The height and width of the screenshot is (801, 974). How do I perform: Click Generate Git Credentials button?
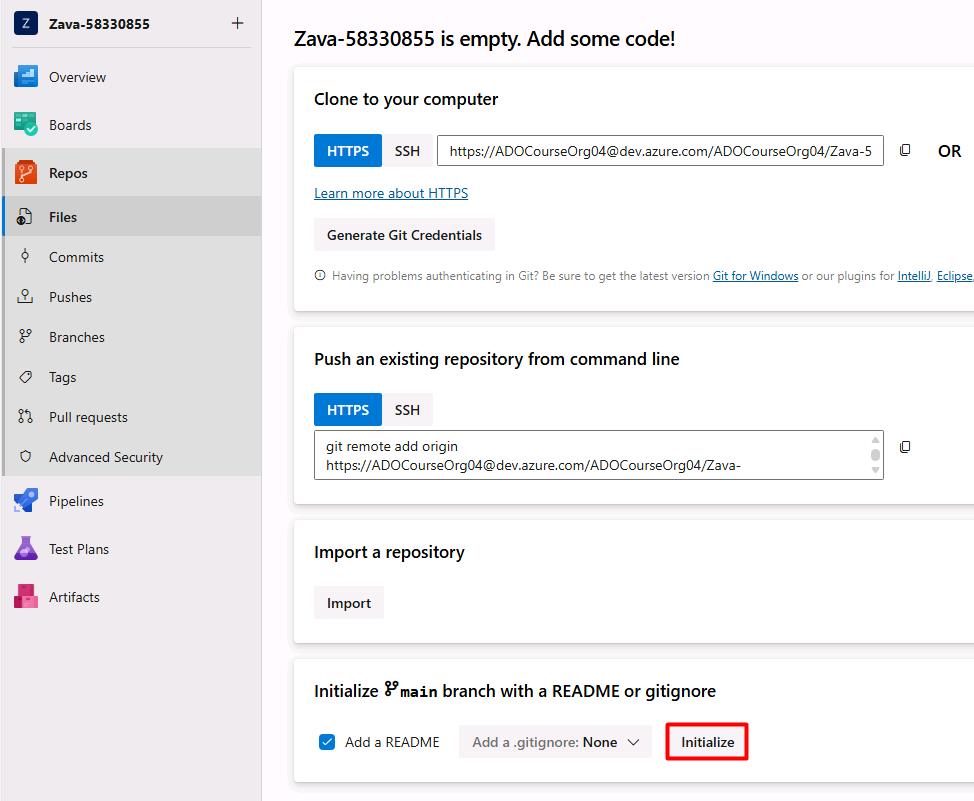404,235
